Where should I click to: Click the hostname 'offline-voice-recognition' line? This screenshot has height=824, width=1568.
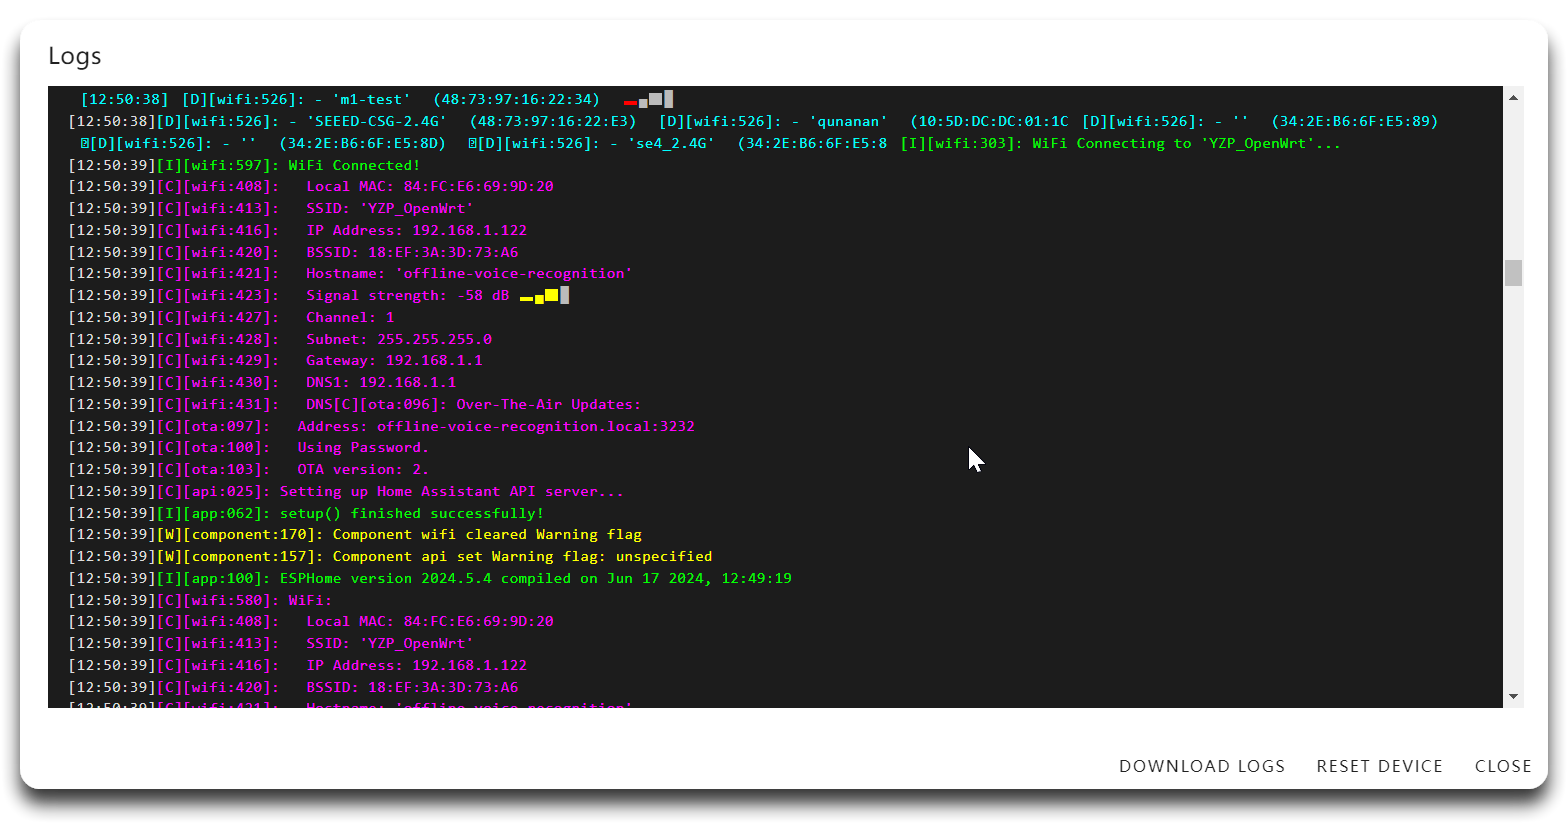coord(351,273)
